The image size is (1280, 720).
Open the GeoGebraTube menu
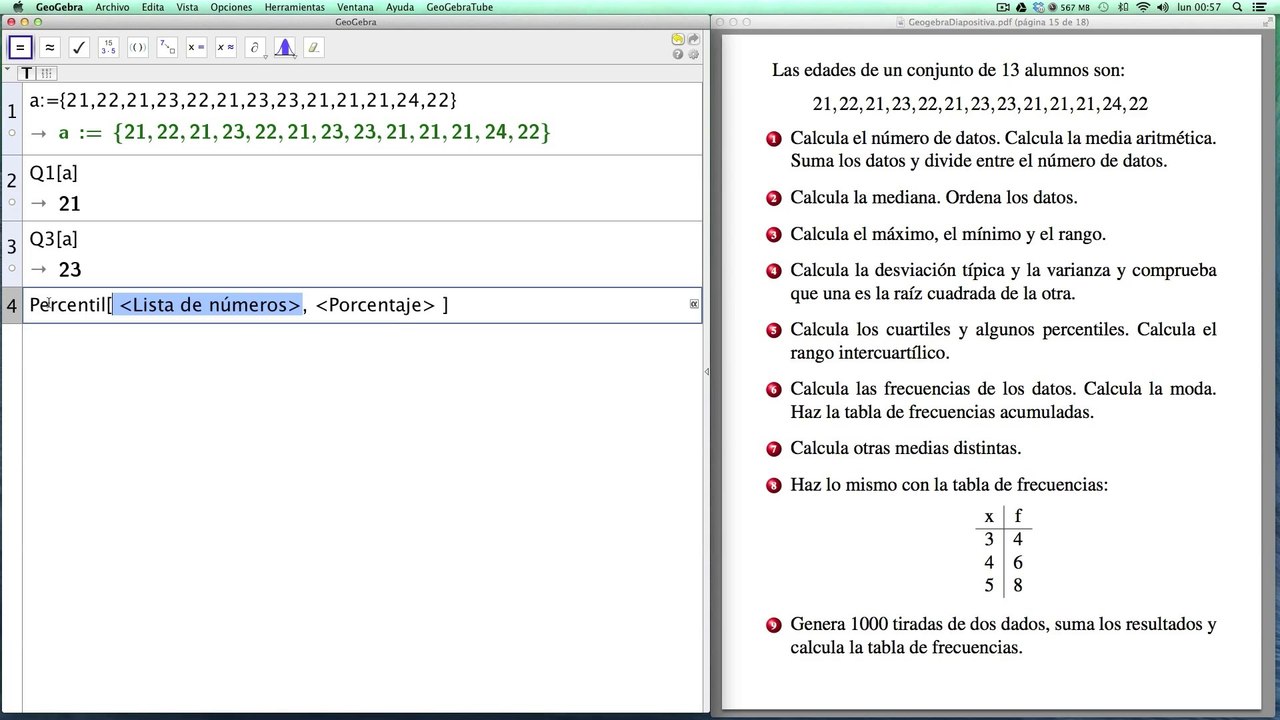459,7
